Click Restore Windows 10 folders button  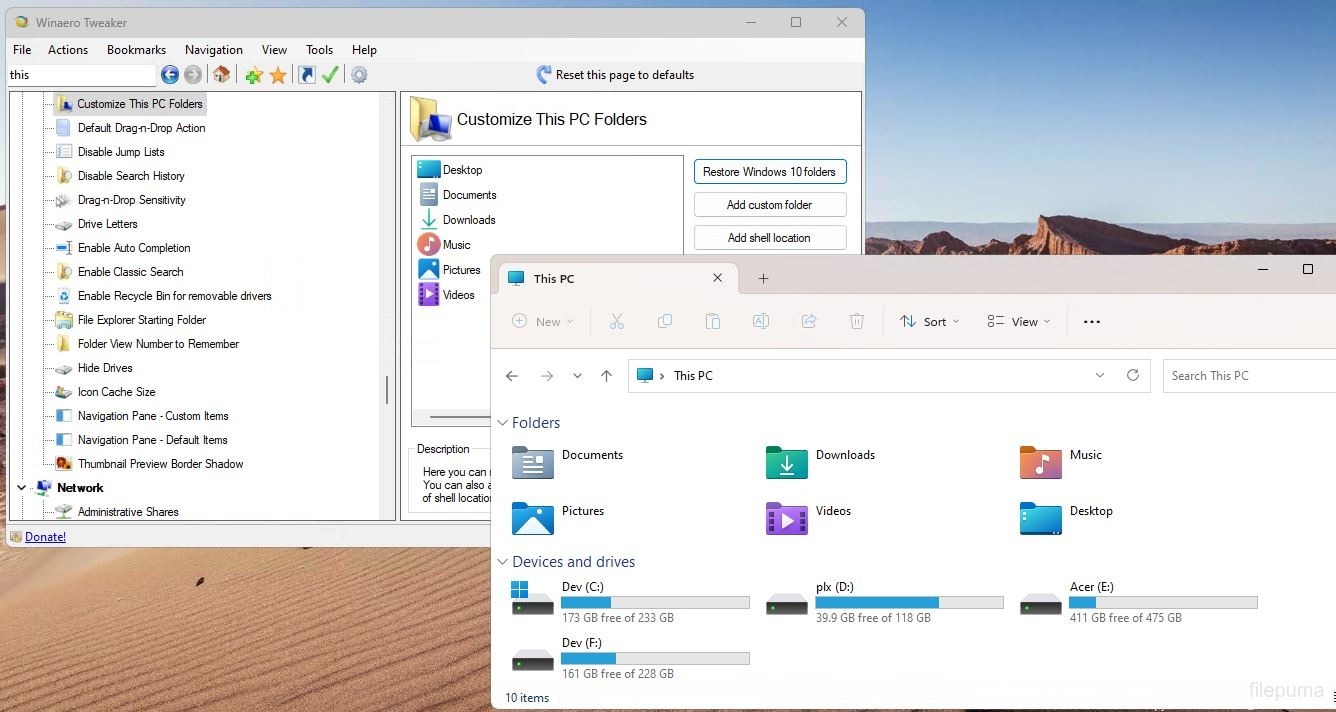(769, 172)
